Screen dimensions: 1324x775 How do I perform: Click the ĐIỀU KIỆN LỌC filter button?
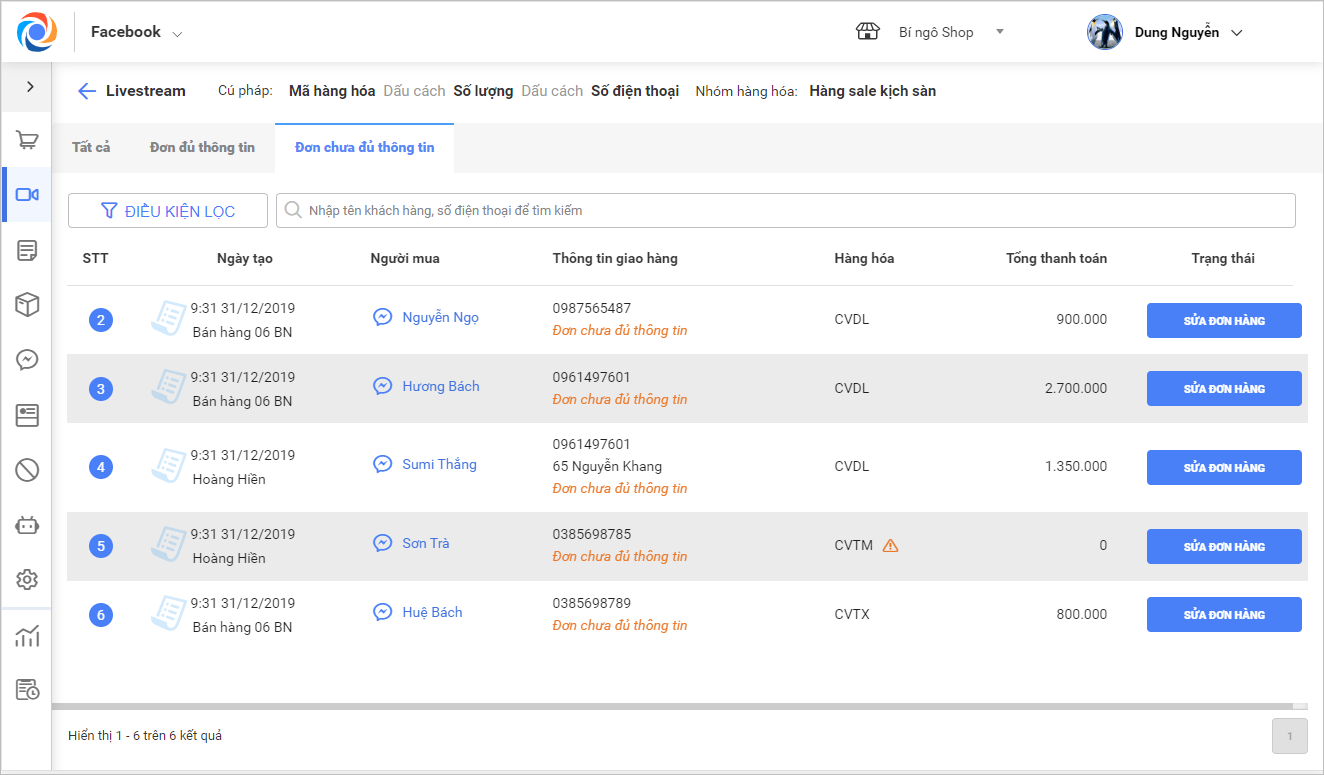168,211
